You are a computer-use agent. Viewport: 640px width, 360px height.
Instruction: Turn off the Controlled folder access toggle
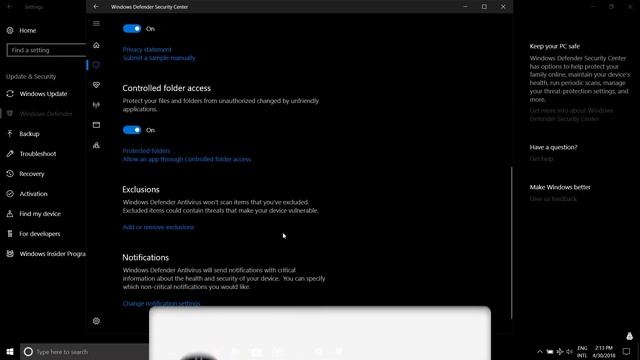point(132,130)
